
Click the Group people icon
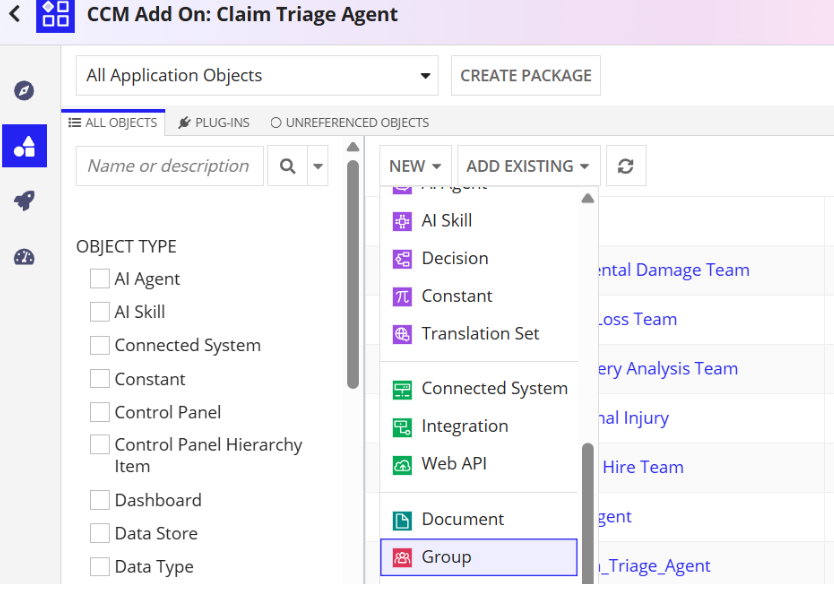point(402,557)
